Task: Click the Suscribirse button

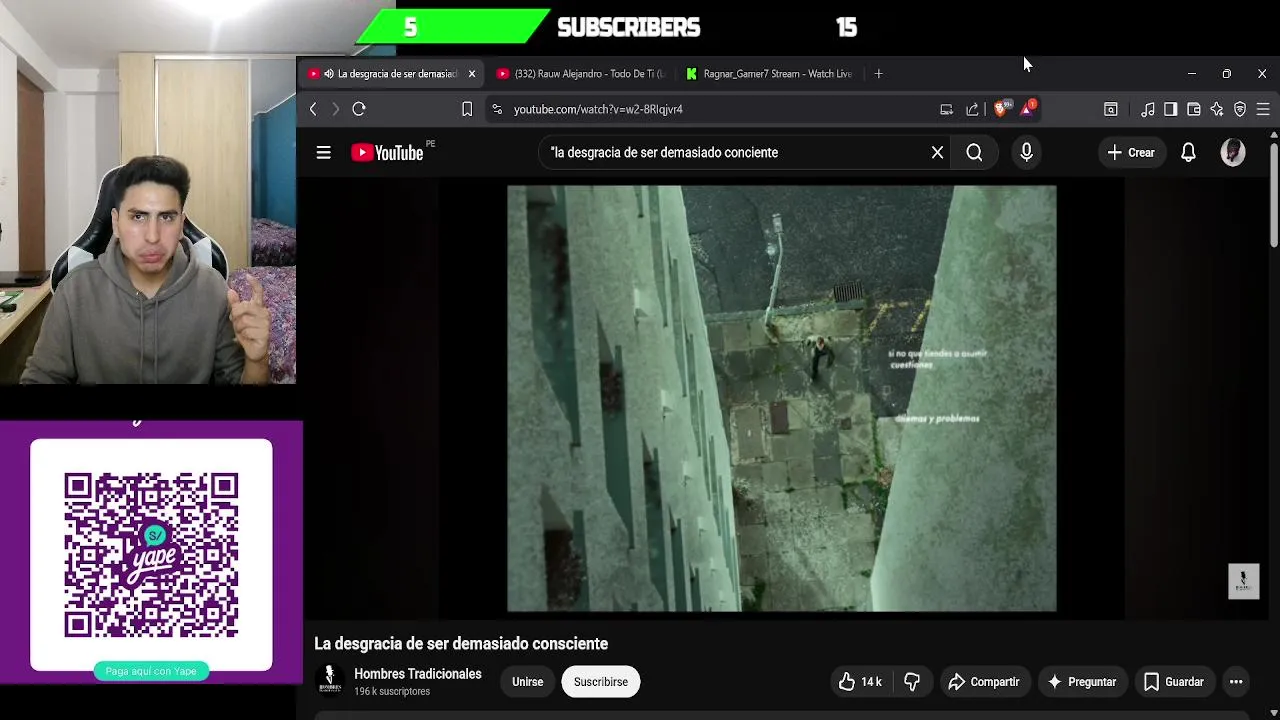Action: pyautogui.click(x=601, y=682)
